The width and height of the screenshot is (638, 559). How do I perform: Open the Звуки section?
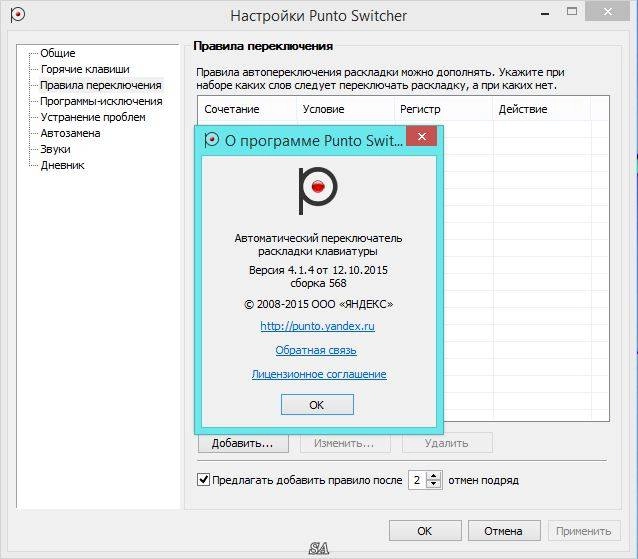[55, 149]
